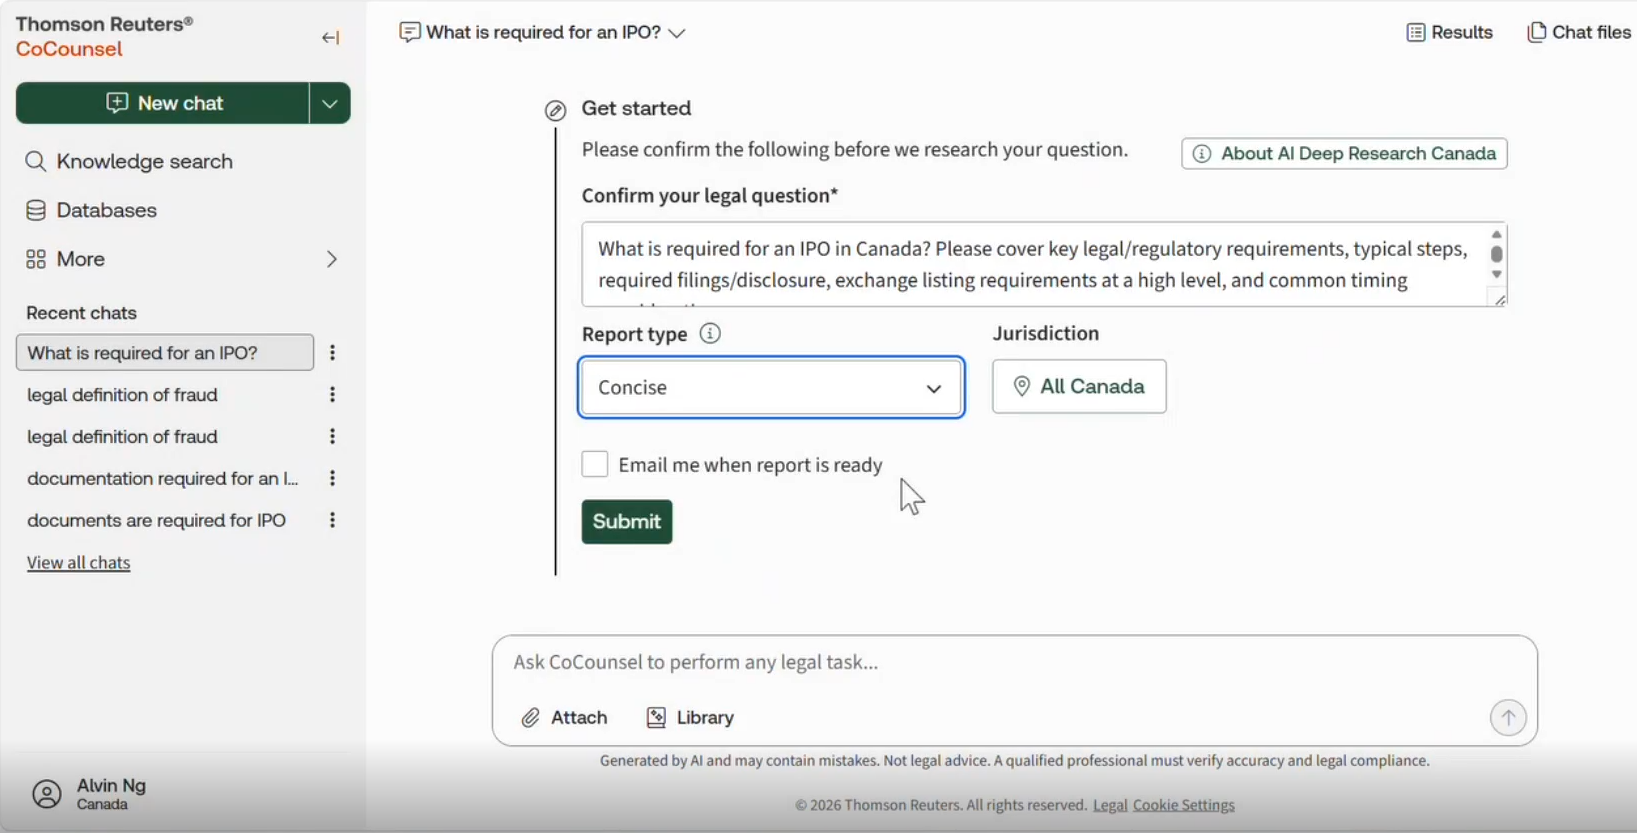1637x833 pixels.
Task: Open the chat title dropdown at top
Action: [x=544, y=32]
